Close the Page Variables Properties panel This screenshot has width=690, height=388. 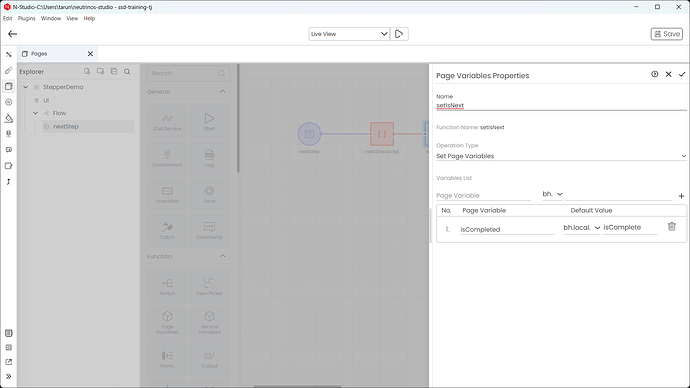coord(668,74)
